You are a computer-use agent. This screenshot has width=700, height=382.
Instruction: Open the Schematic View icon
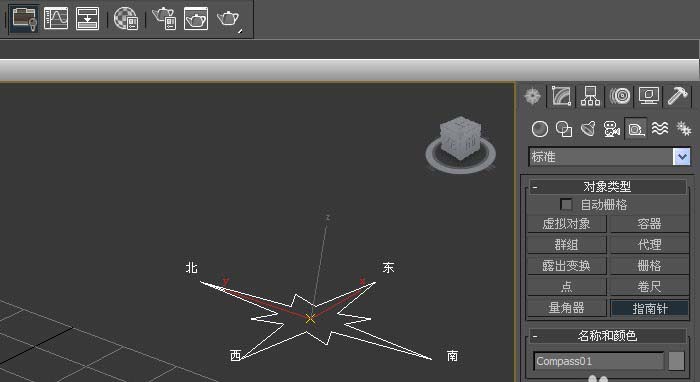(88, 19)
